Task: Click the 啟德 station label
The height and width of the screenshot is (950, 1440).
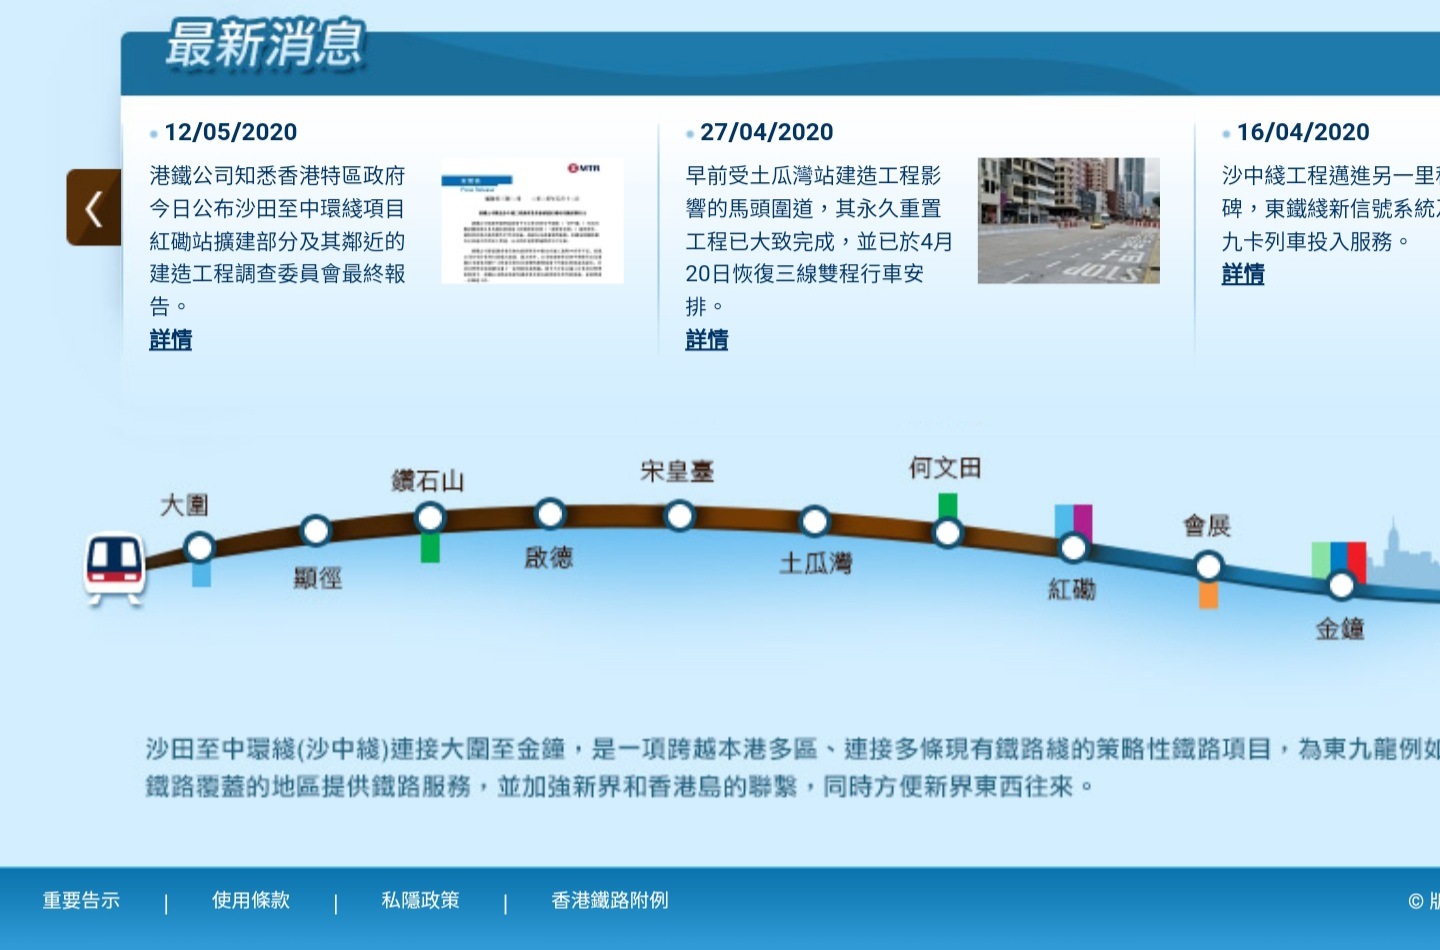Action: (x=549, y=557)
